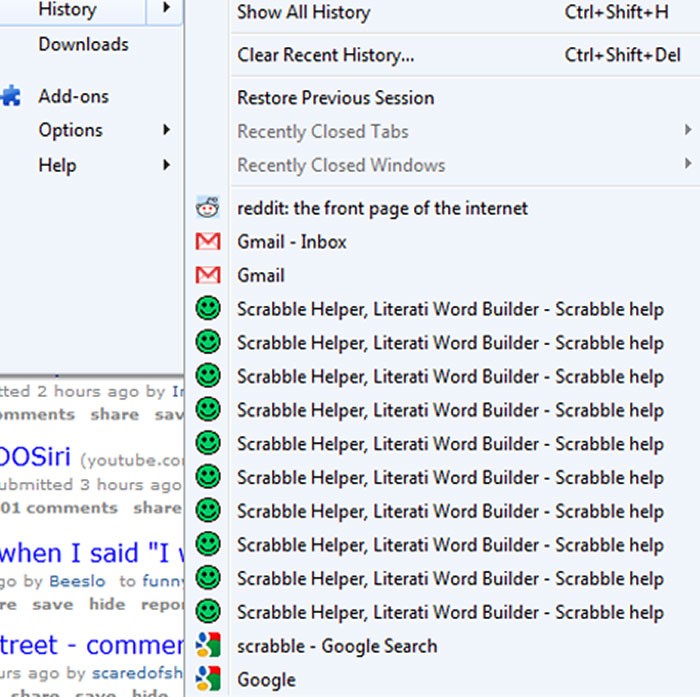Expand the Options submenu arrow
This screenshot has height=697, width=700.
pos(165,130)
